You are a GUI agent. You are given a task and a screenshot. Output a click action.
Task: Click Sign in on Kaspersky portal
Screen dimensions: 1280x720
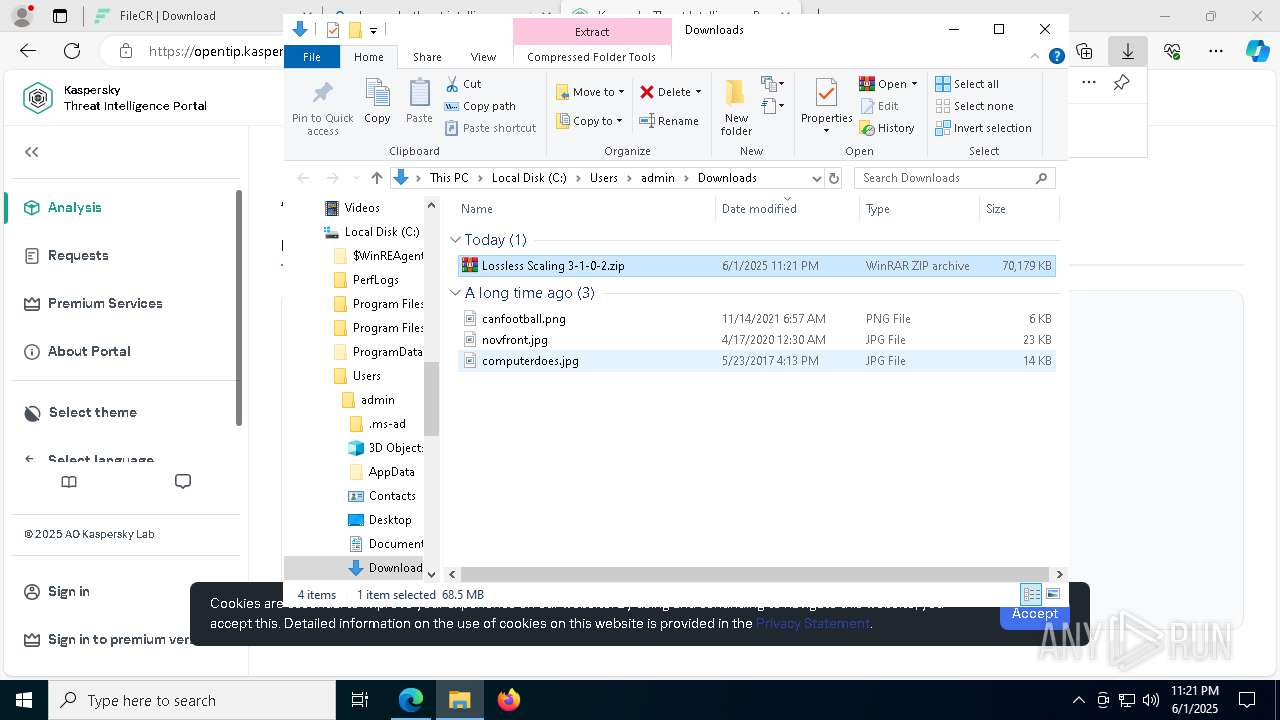point(68,591)
